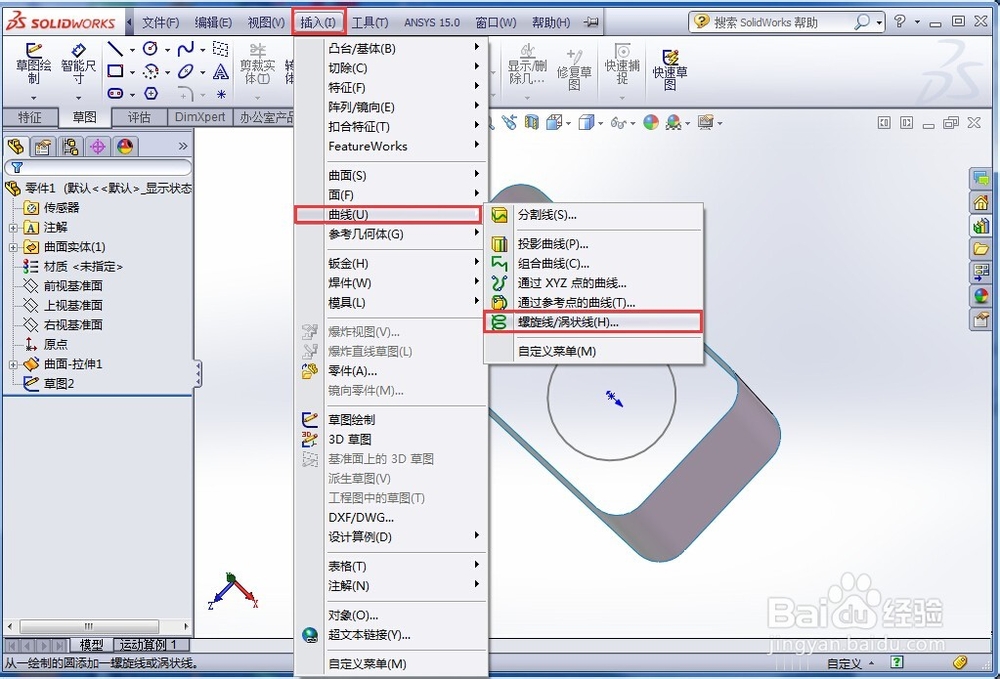
Task: Select the sketch Point tool
Action: point(221,94)
